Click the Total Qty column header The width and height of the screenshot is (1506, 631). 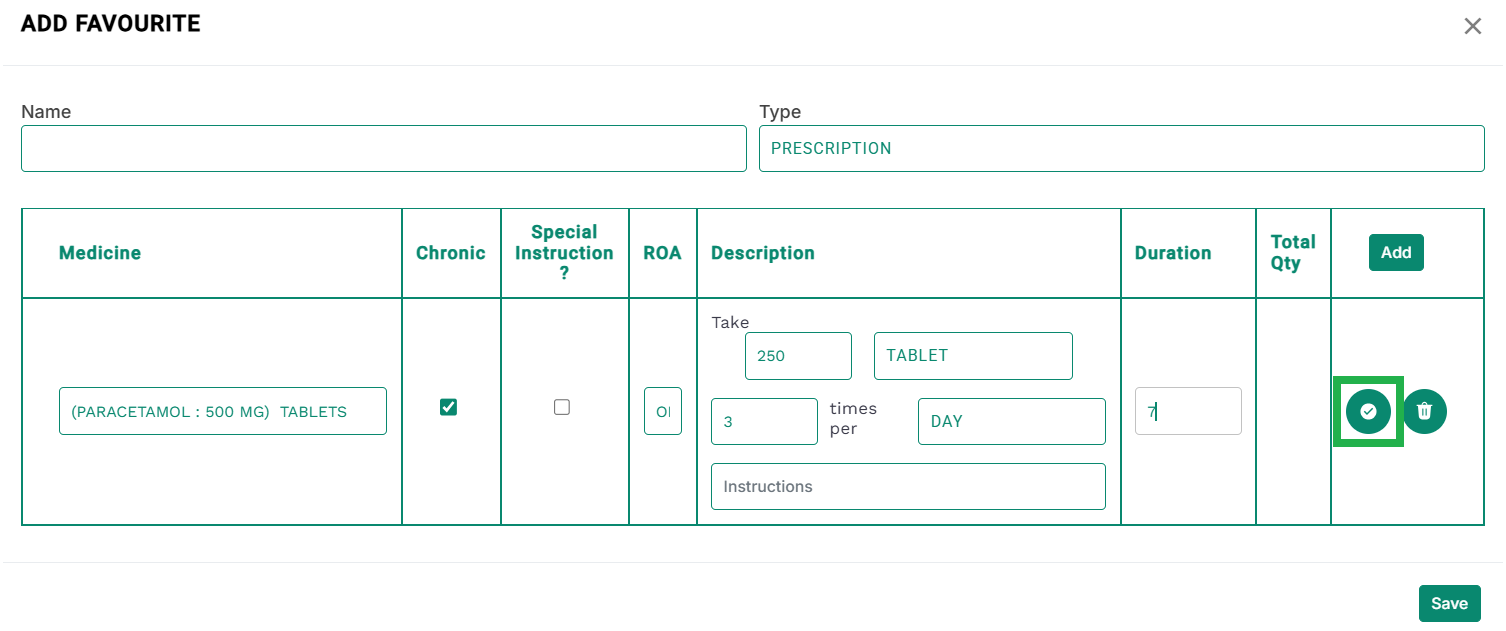point(1293,253)
